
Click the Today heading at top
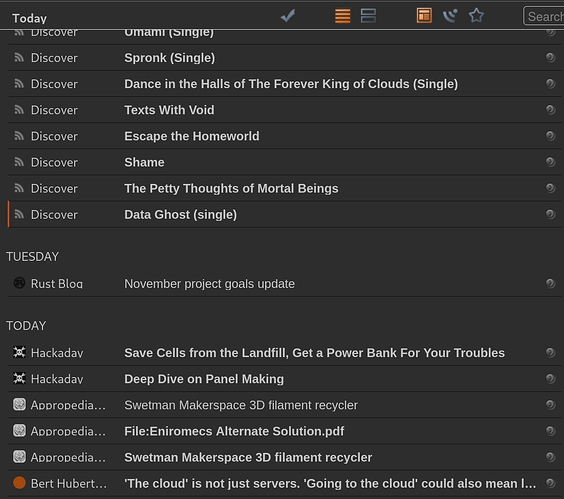click(x=29, y=18)
